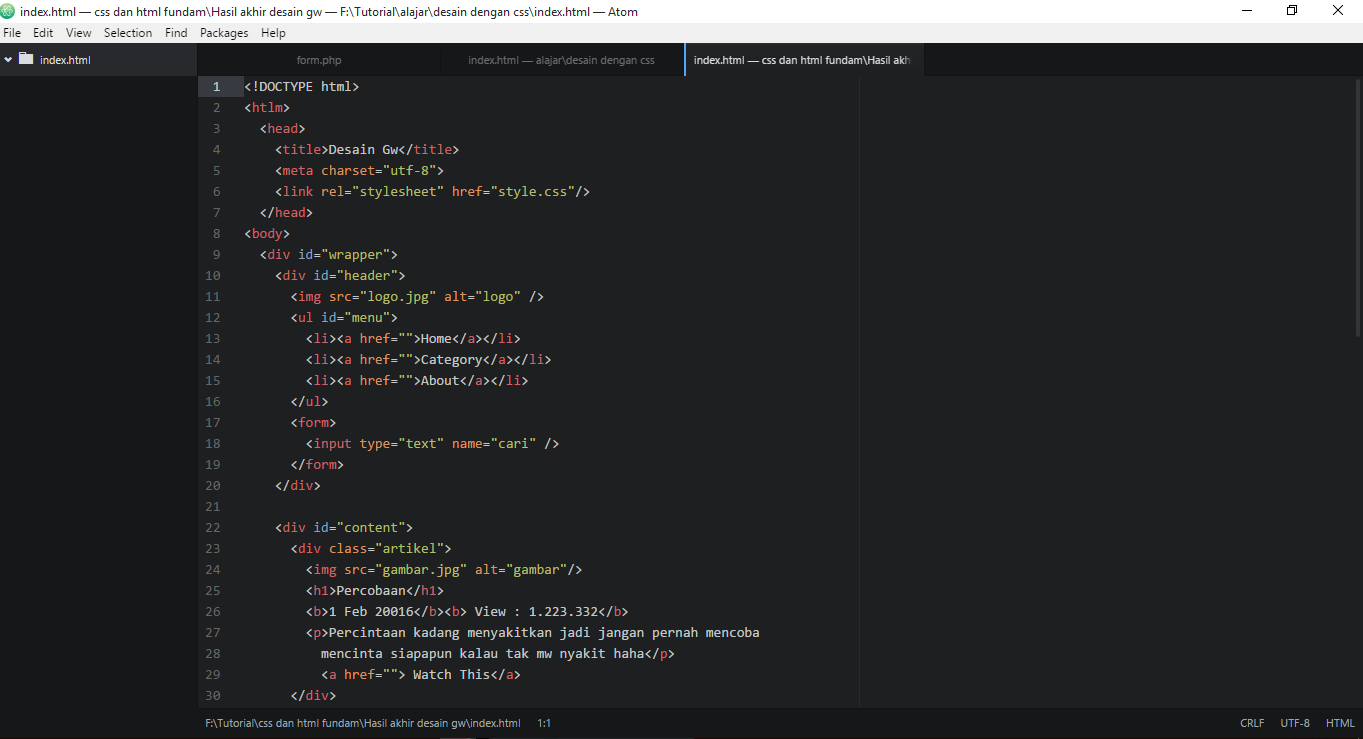Collapse the index.html item using its chevron
The height and width of the screenshot is (739, 1363).
point(7,59)
